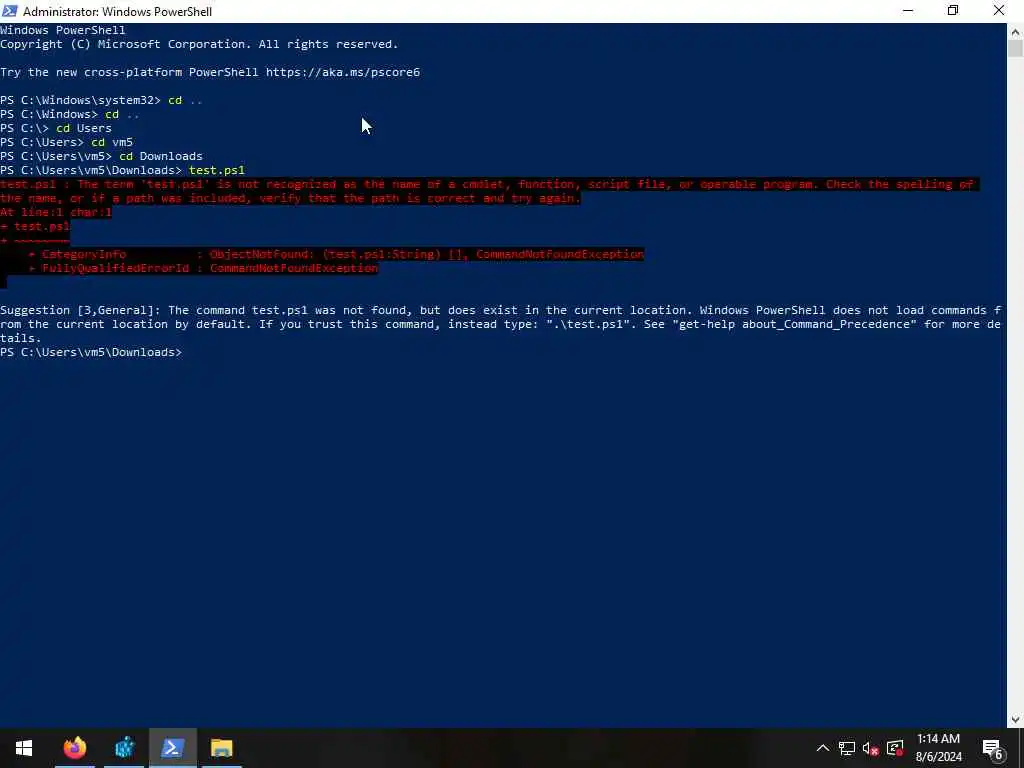Click the scrollbar up arrow
Screen dimensions: 1024x768
coord(1016,31)
